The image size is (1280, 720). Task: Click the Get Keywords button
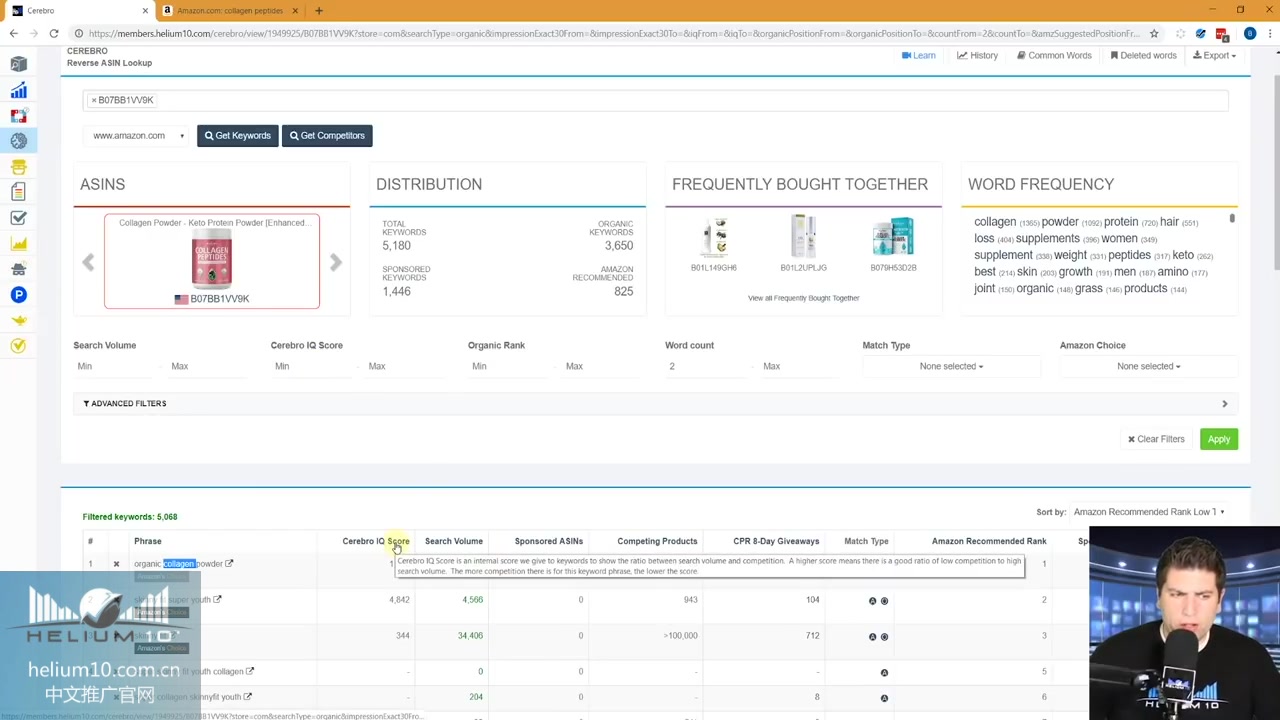238,136
